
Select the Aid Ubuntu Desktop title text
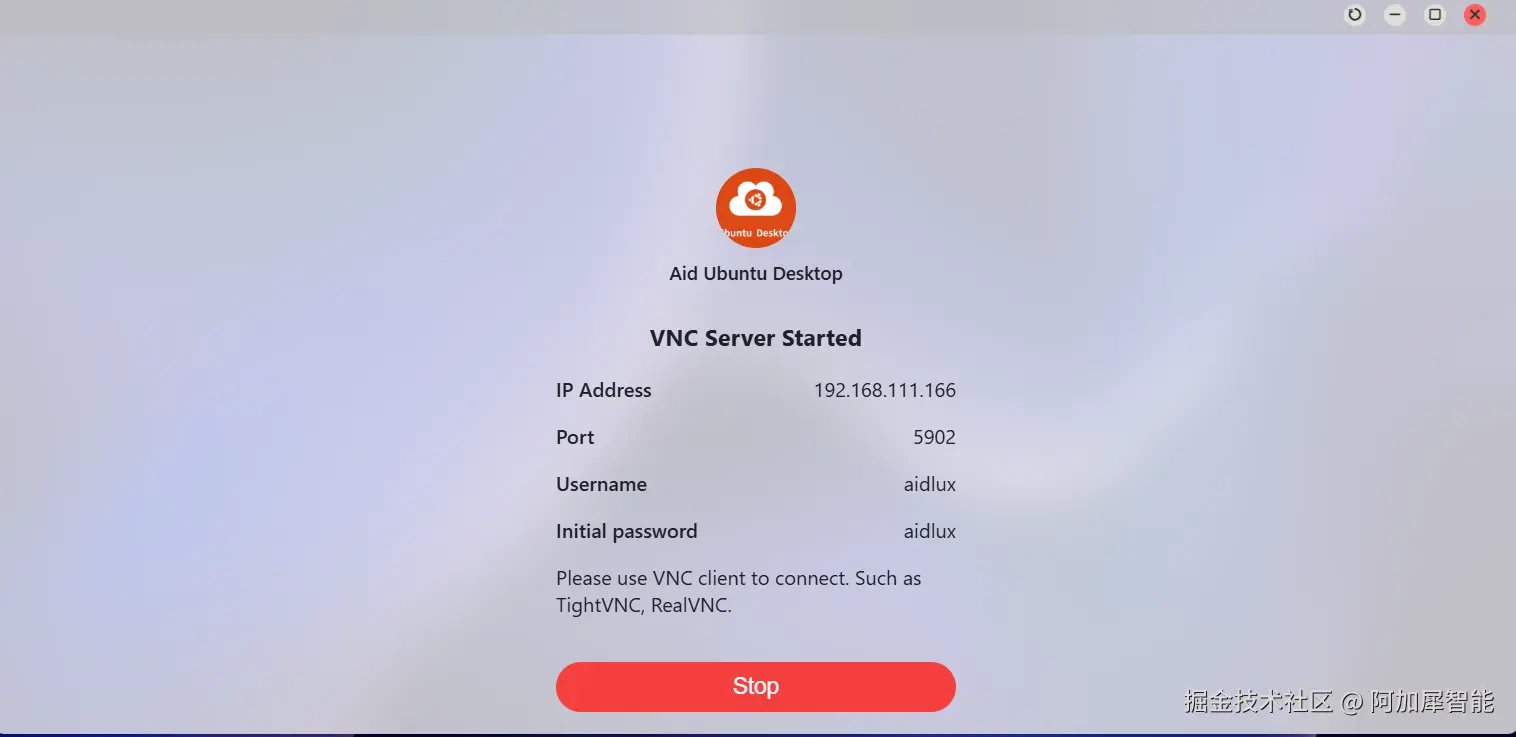coord(756,274)
